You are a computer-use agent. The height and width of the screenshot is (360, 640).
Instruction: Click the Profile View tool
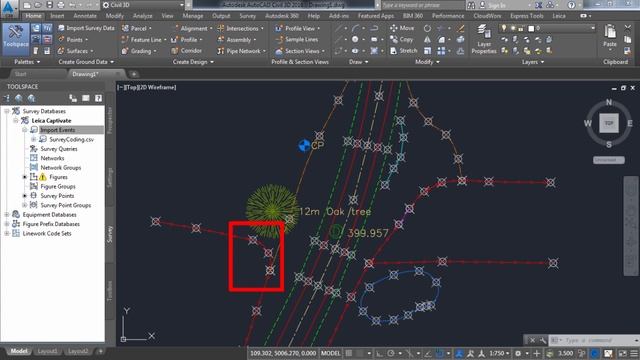[x=298, y=28]
